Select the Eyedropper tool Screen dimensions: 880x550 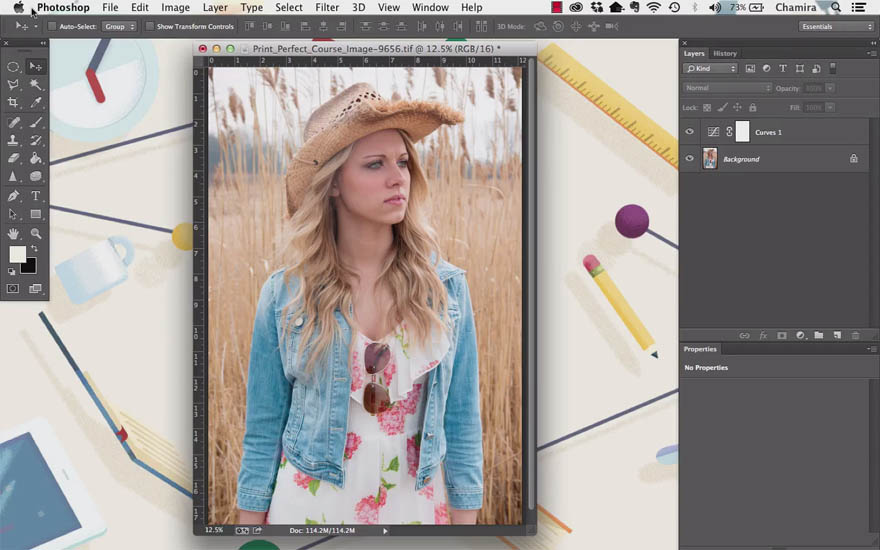coord(35,103)
